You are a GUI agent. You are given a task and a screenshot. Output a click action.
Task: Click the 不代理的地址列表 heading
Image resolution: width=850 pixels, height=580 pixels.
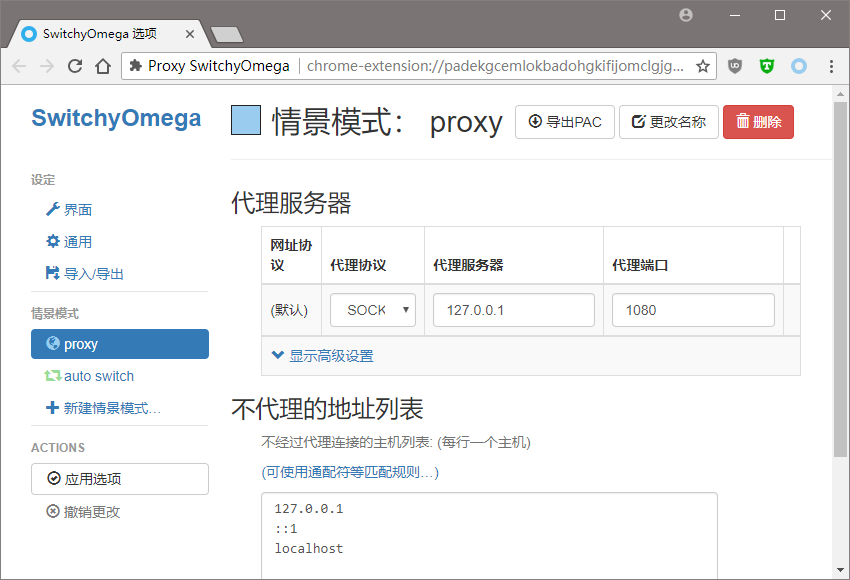pos(327,409)
